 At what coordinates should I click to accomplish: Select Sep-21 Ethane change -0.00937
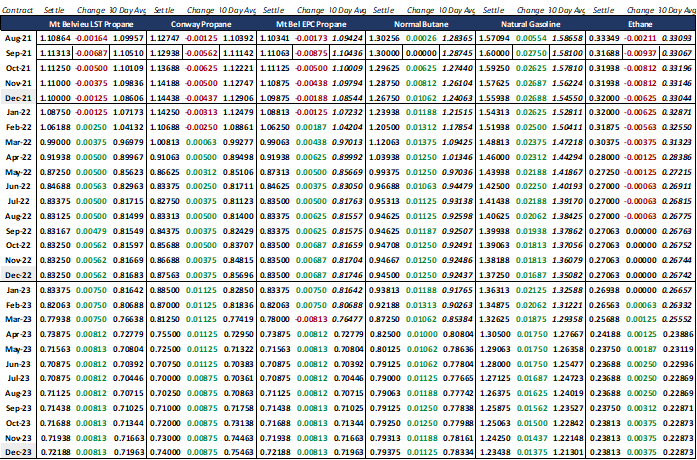(x=641, y=53)
